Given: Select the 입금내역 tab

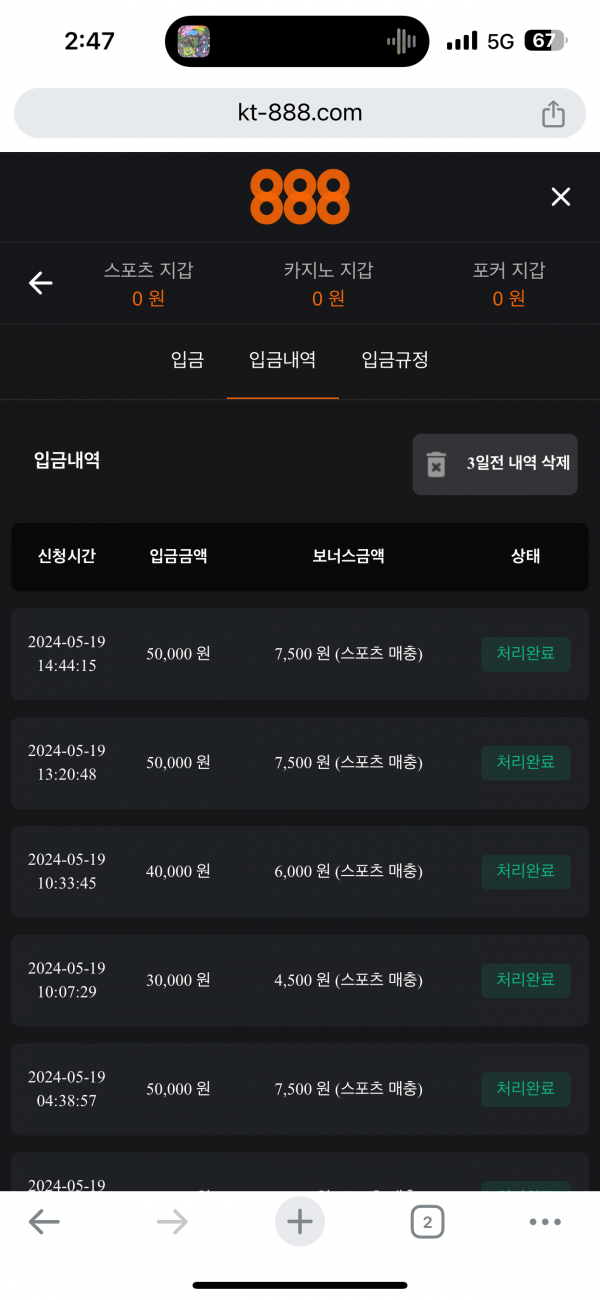Looking at the screenshot, I should [x=282, y=360].
